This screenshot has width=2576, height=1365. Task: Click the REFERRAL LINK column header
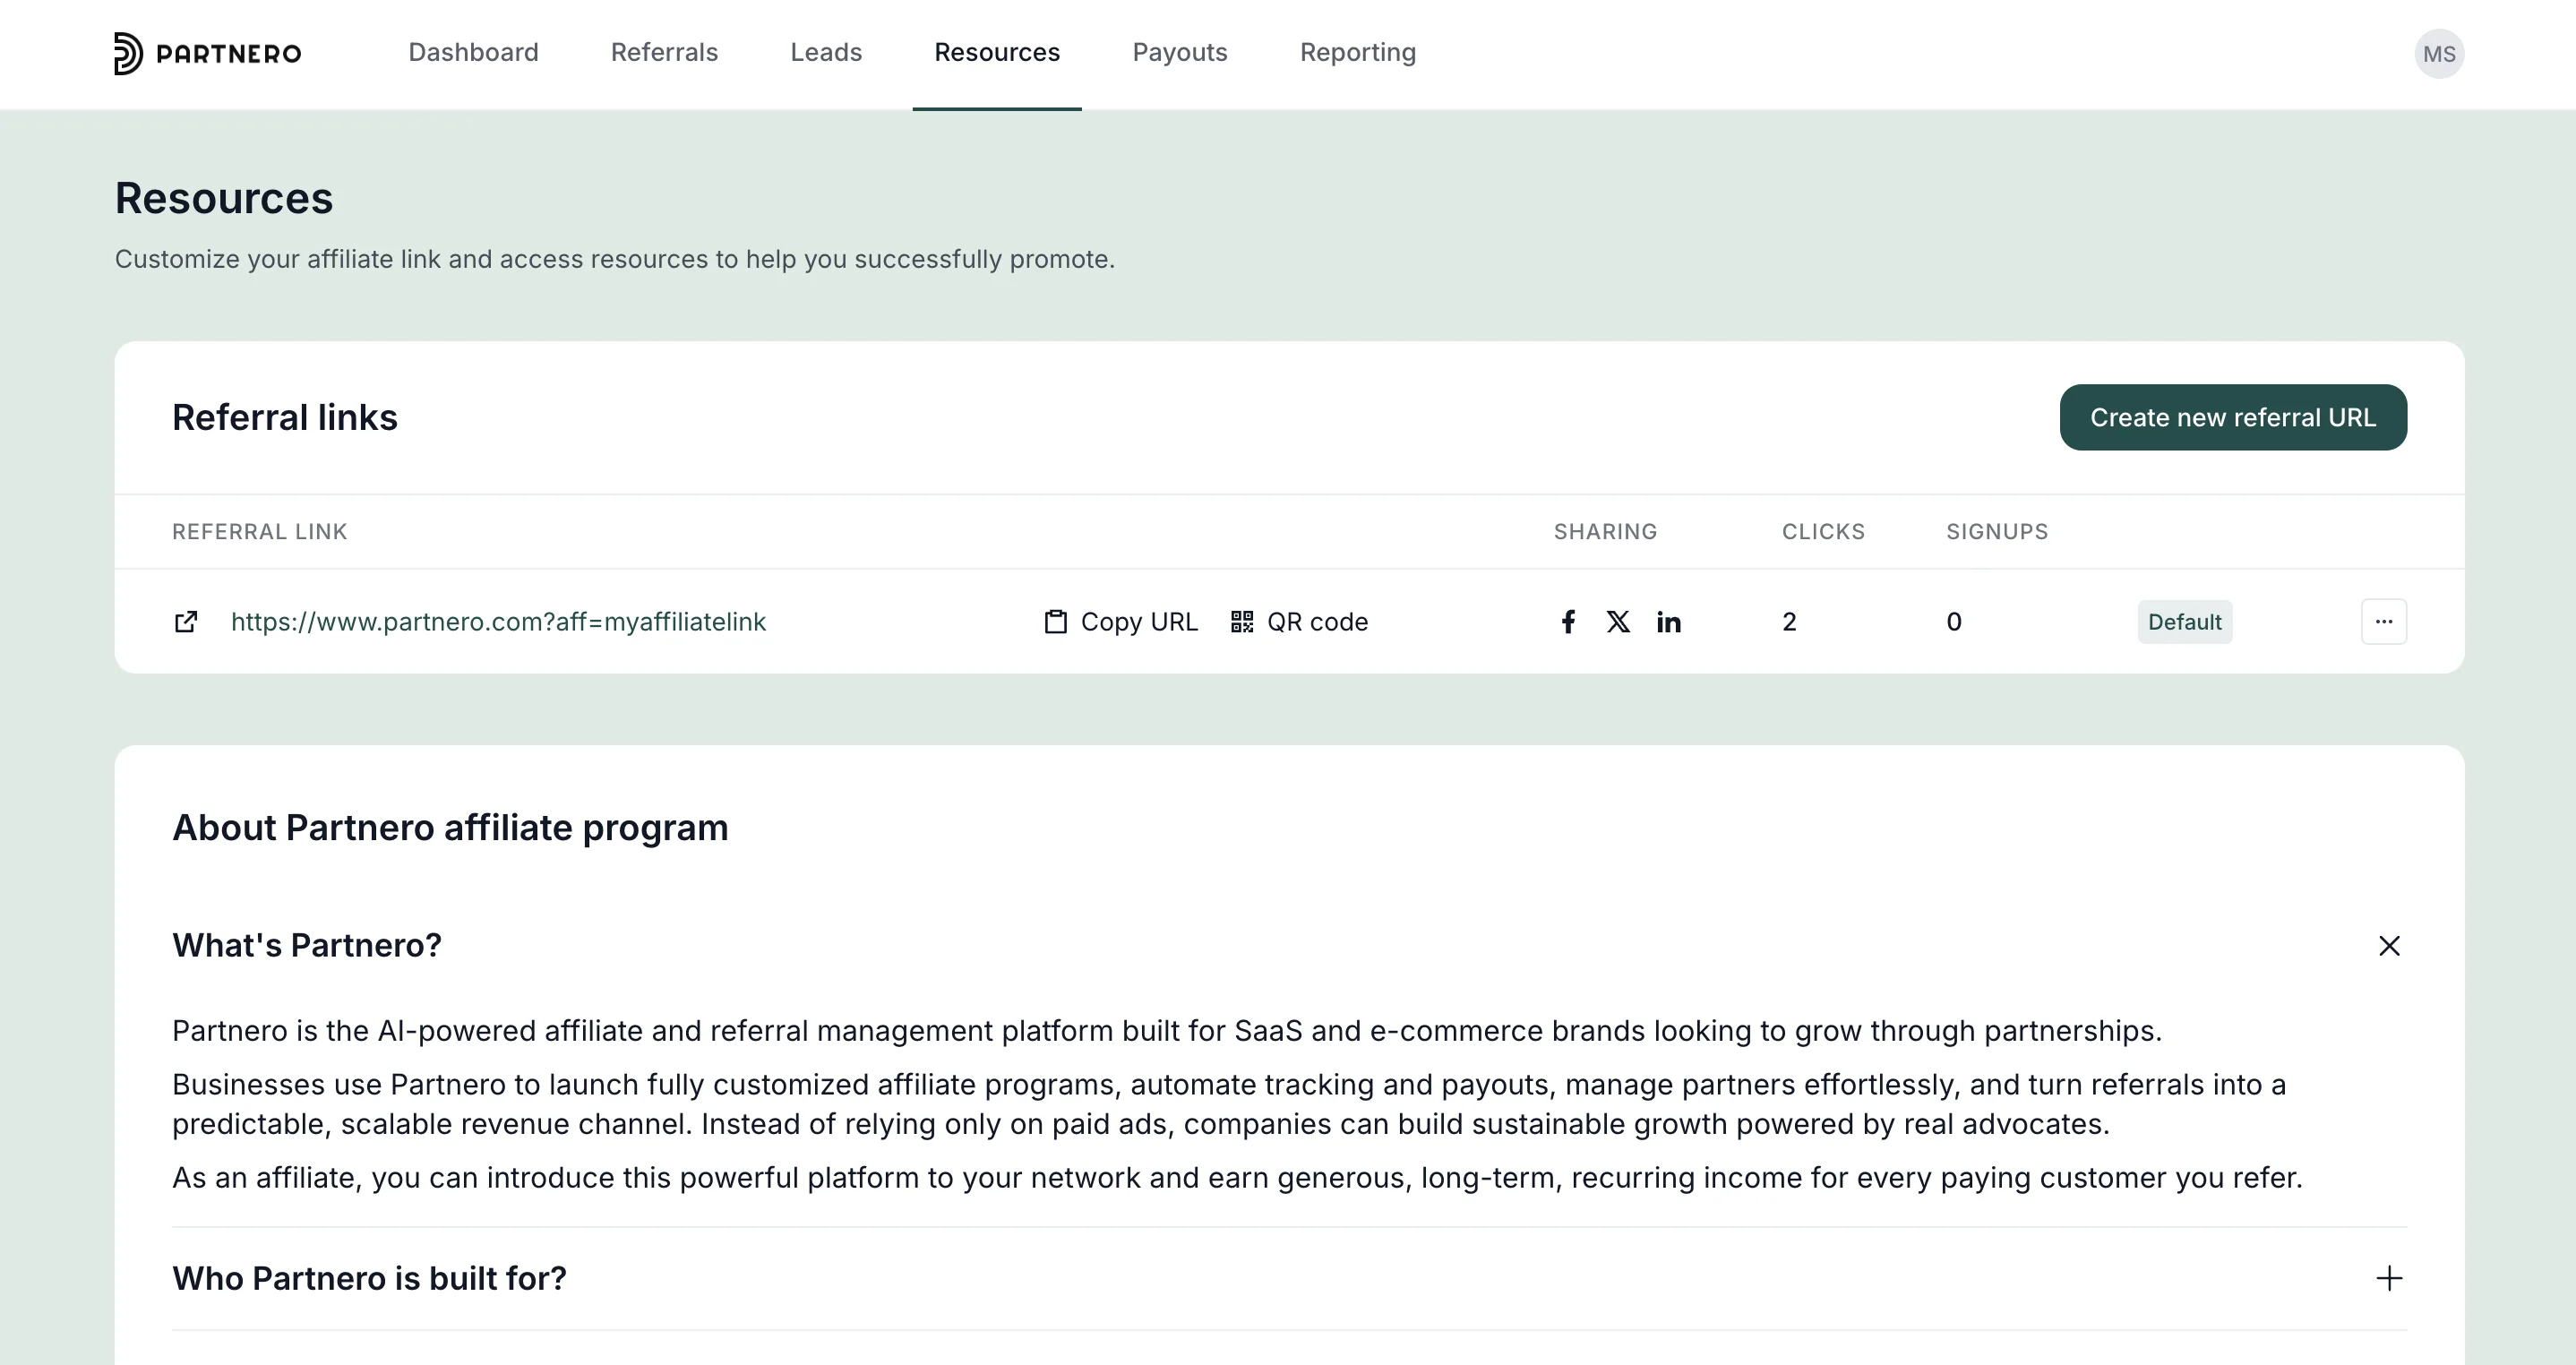(x=259, y=532)
